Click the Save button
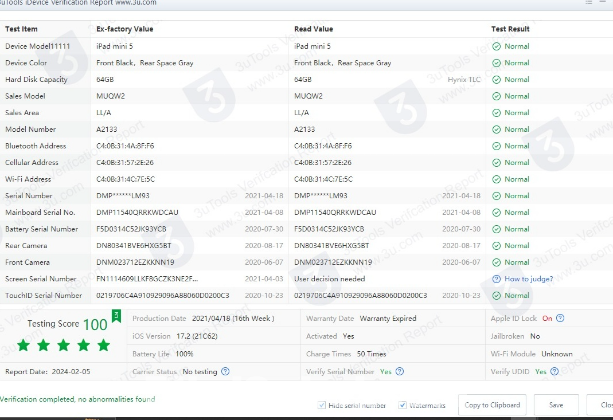Image resolution: width=613 pixels, height=420 pixels. [x=556, y=405]
